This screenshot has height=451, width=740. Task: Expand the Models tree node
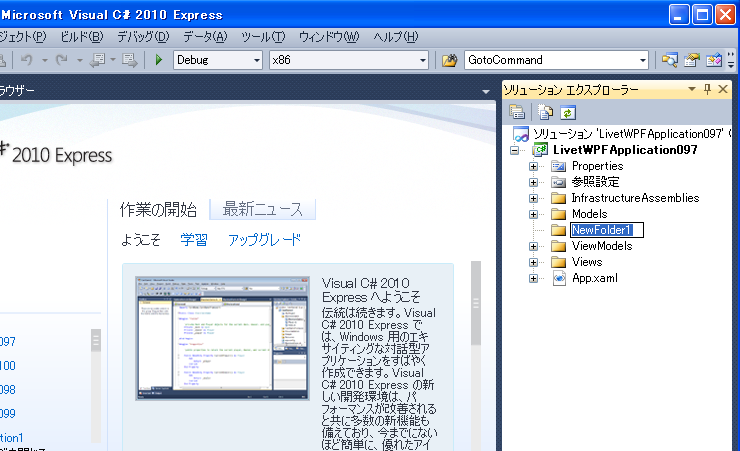(x=533, y=214)
